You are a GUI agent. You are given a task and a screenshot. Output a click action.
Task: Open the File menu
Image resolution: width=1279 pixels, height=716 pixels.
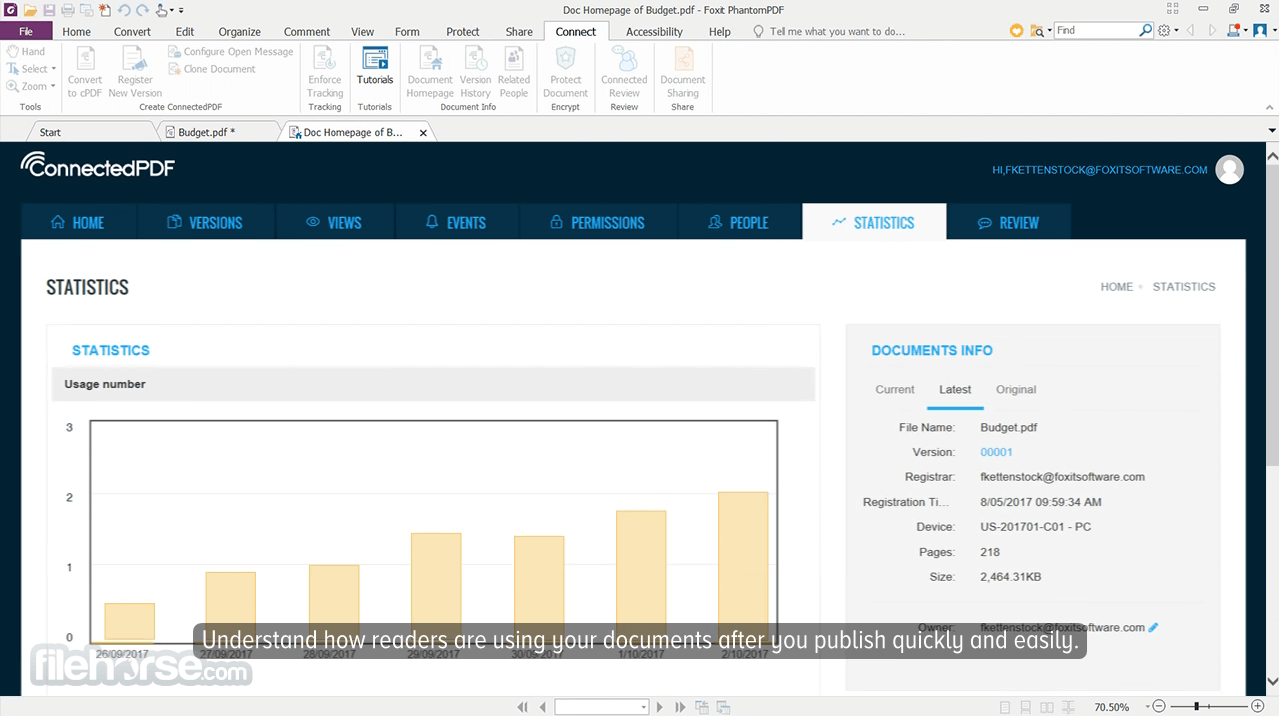point(26,31)
